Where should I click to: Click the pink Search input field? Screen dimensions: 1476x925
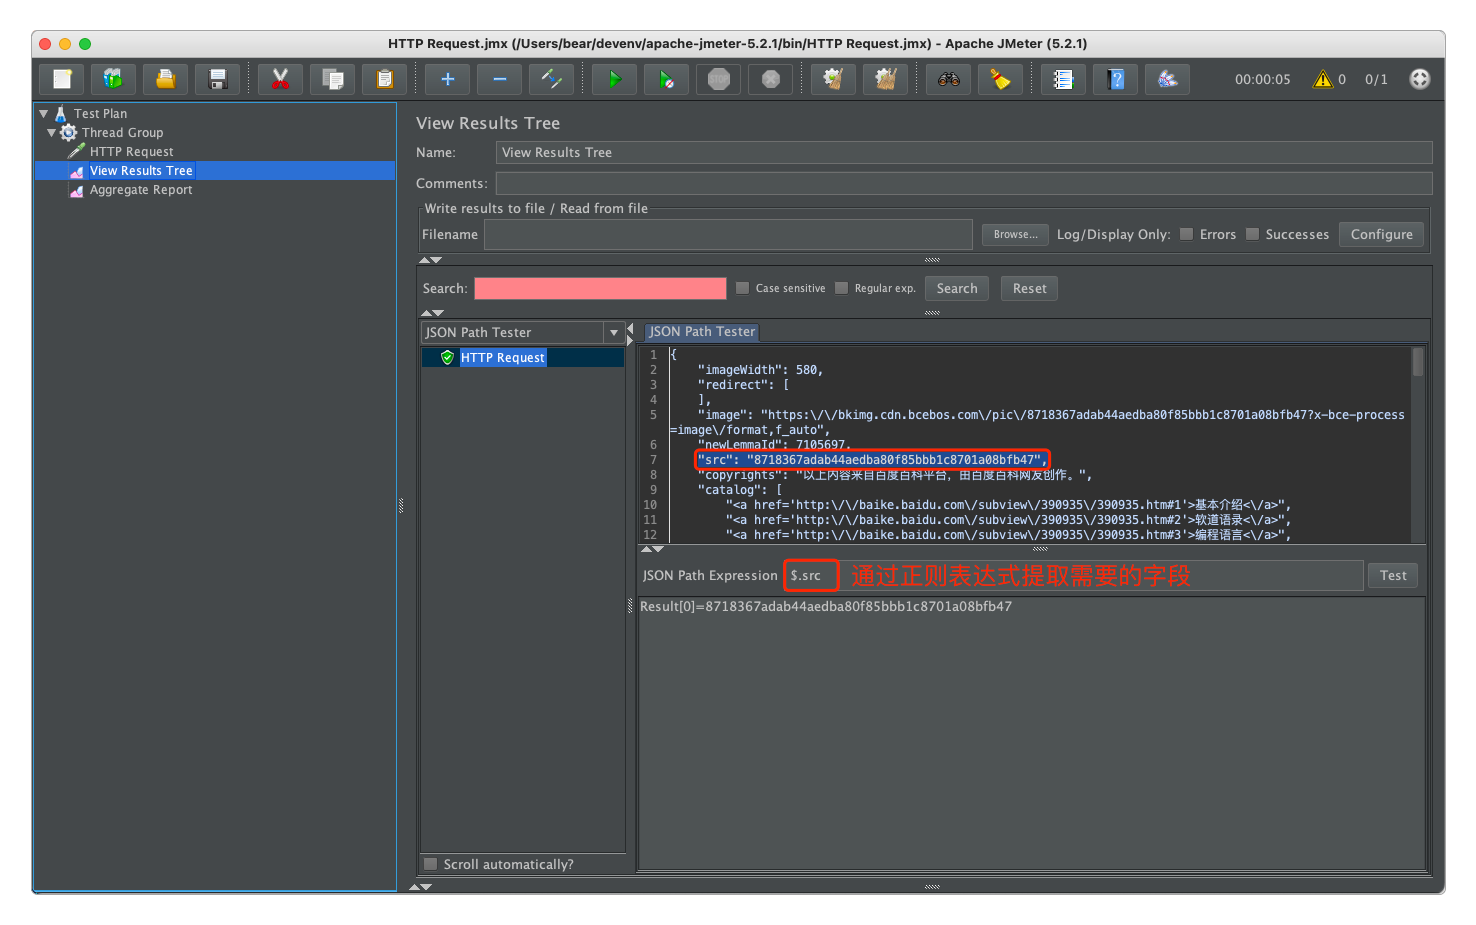tap(600, 288)
